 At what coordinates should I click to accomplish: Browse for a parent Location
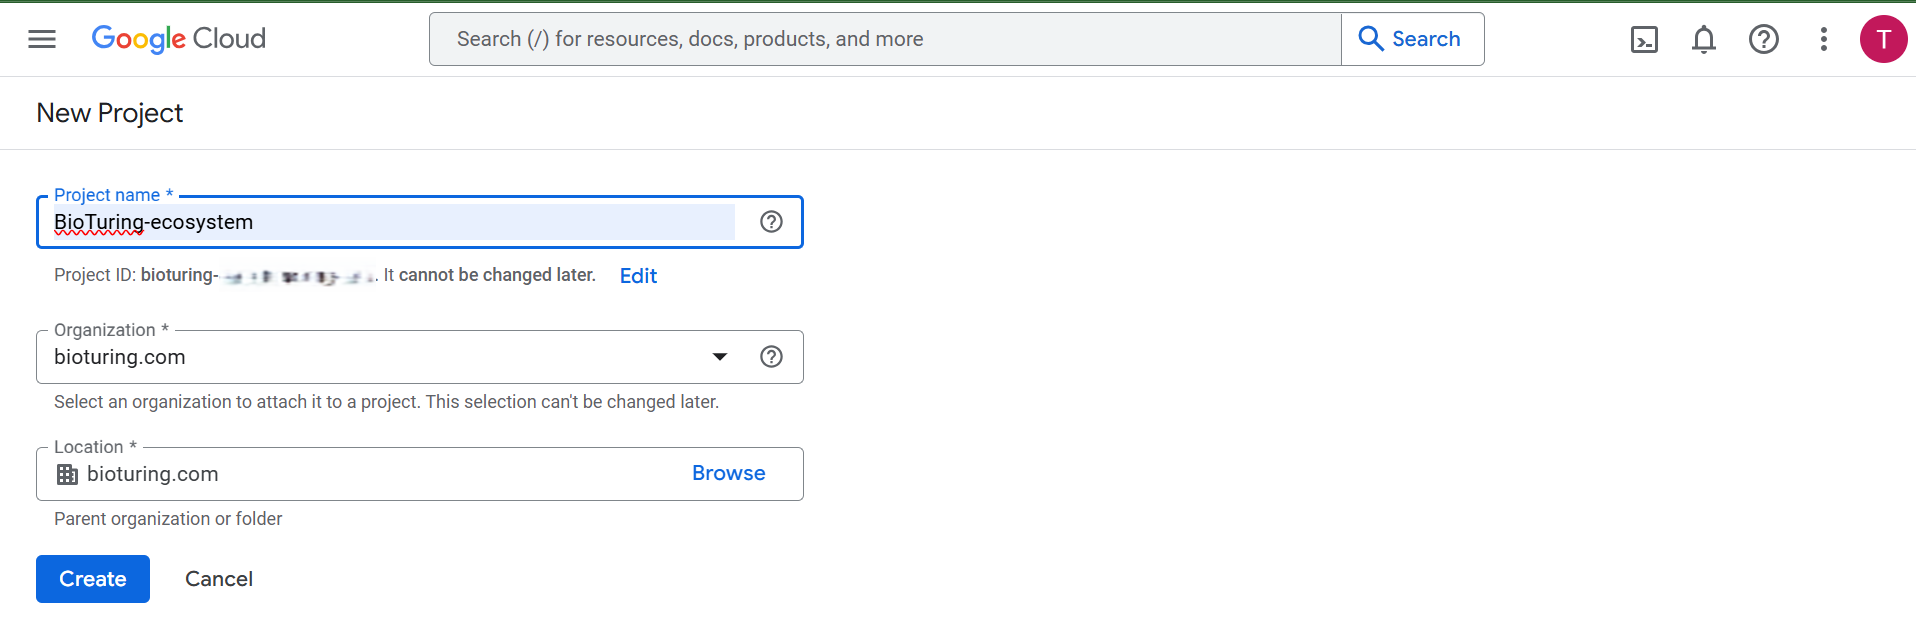pos(728,474)
